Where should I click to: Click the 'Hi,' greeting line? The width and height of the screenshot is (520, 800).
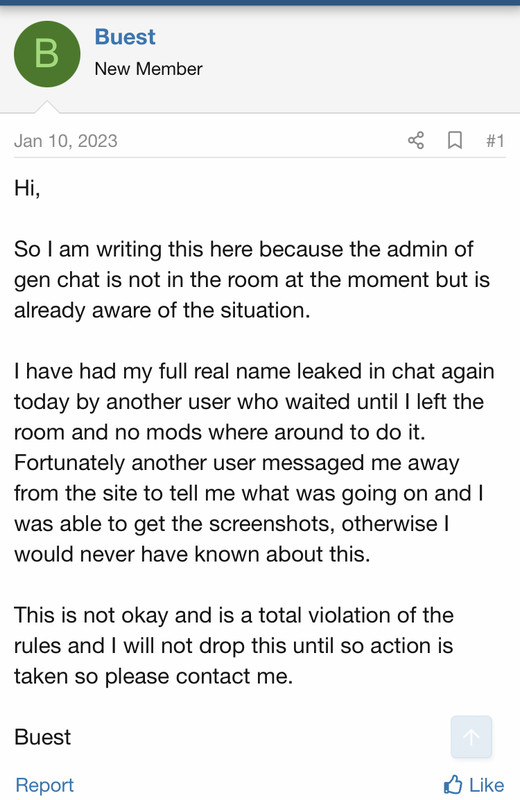27,188
